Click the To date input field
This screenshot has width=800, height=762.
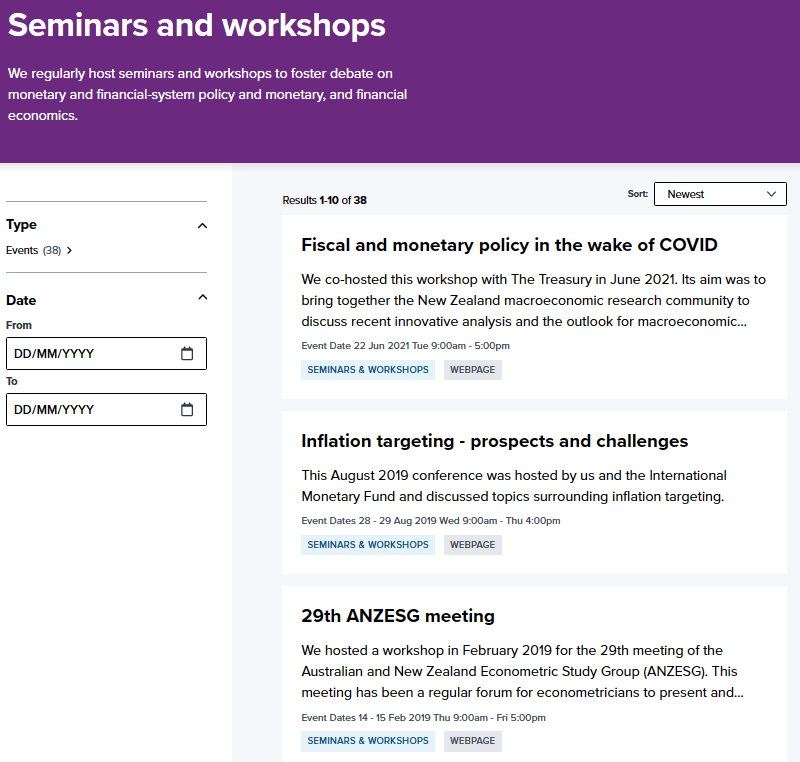coord(90,409)
